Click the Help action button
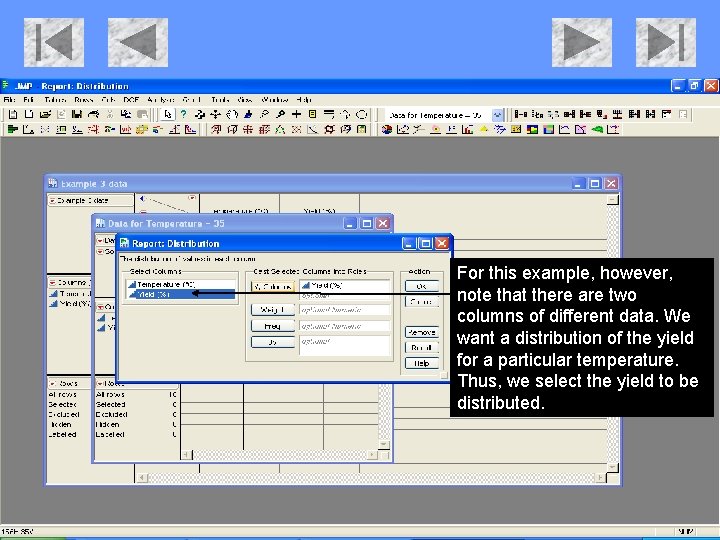720x540 pixels. pyautogui.click(x=422, y=363)
